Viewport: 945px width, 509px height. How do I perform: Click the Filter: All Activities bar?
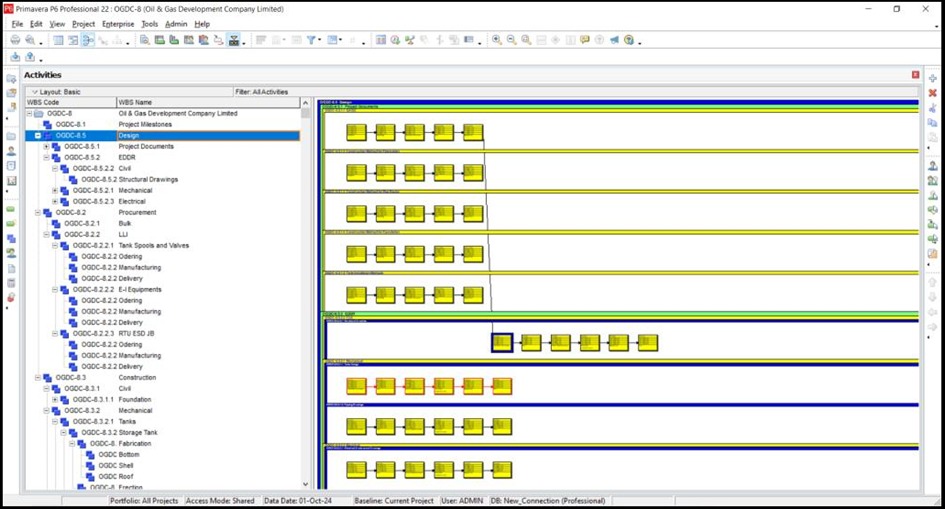576,92
